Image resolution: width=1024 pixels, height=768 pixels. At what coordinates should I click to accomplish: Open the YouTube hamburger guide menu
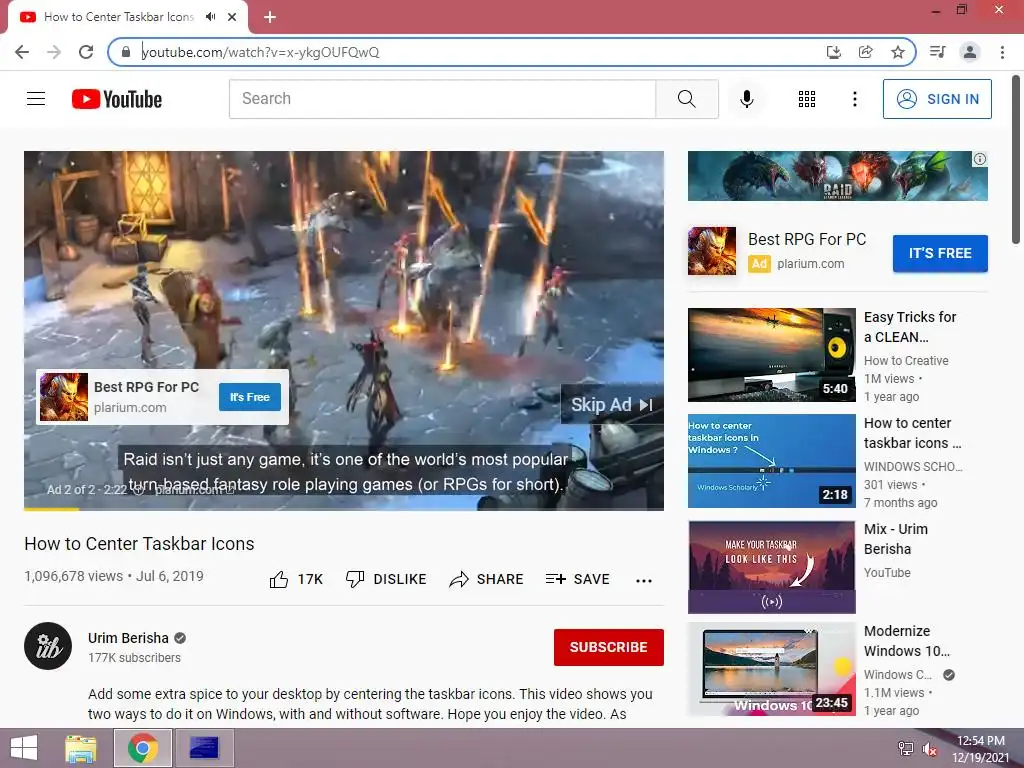(36, 99)
